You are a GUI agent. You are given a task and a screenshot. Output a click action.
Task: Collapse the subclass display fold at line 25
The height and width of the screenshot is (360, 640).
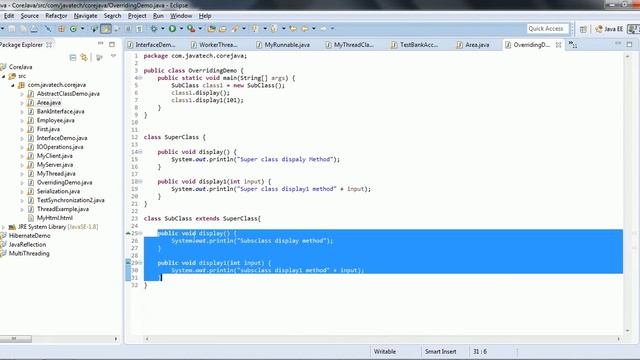[140, 233]
